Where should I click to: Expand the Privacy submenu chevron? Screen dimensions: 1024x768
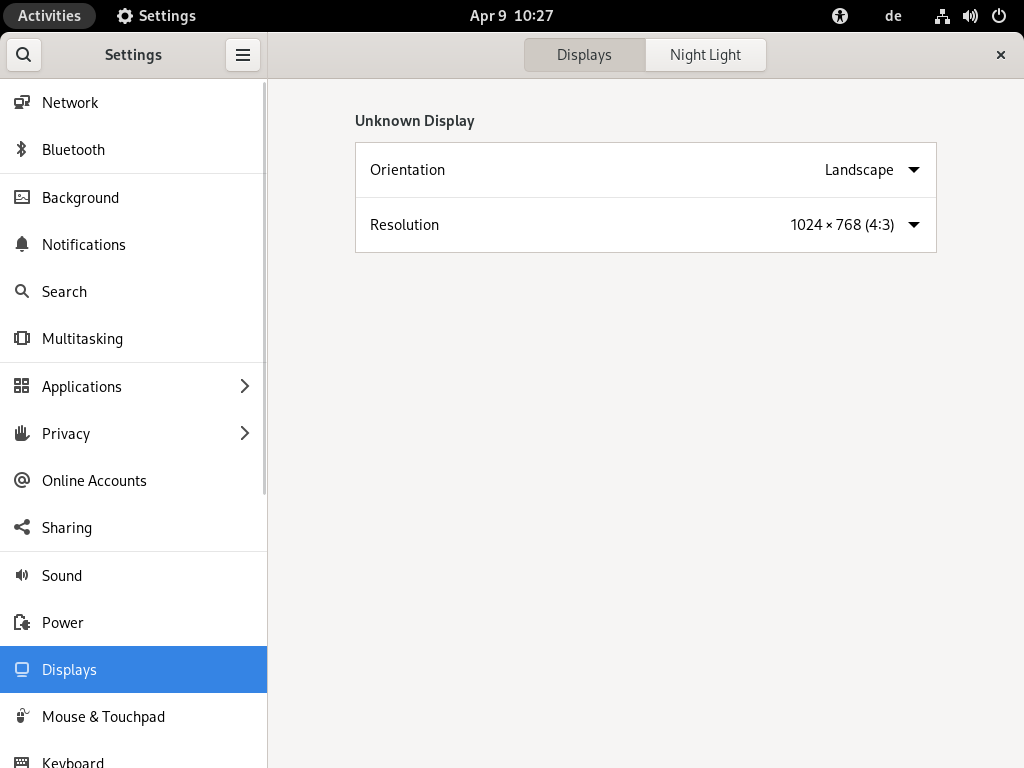pyautogui.click(x=245, y=434)
